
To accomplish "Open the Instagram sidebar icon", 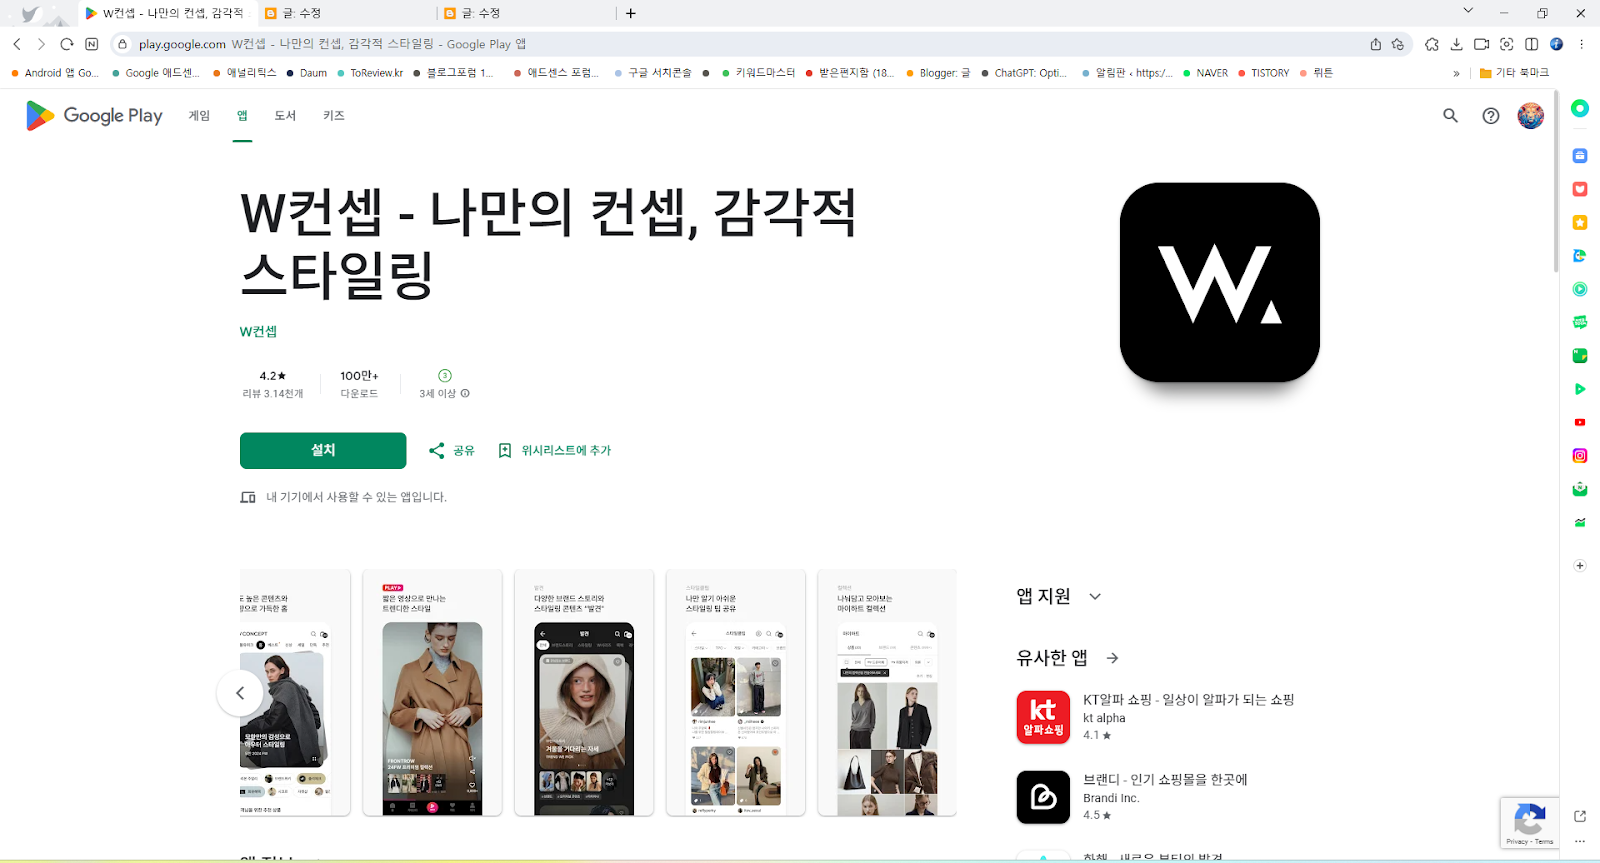I will (x=1580, y=456).
